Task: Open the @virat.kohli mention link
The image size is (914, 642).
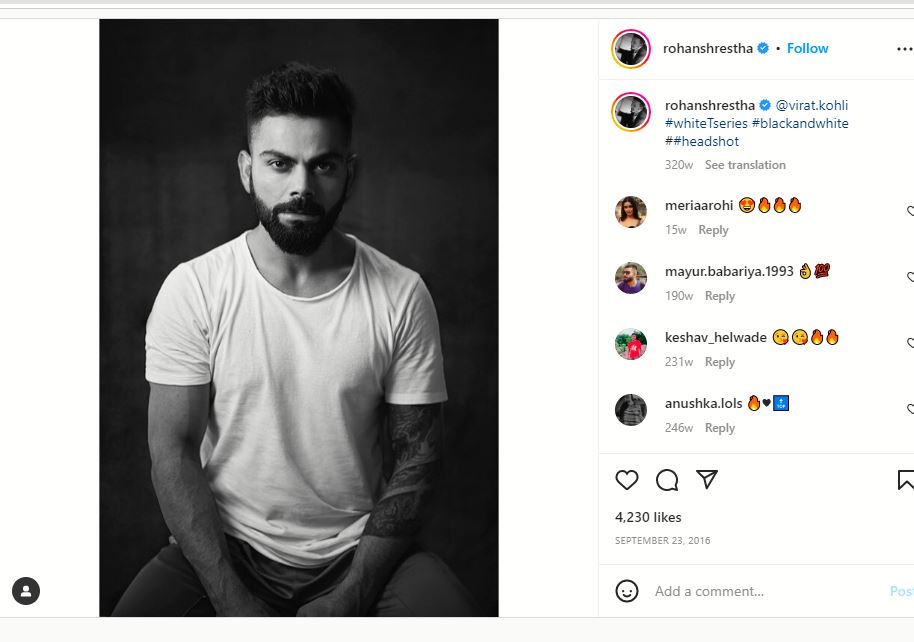Action: point(811,105)
